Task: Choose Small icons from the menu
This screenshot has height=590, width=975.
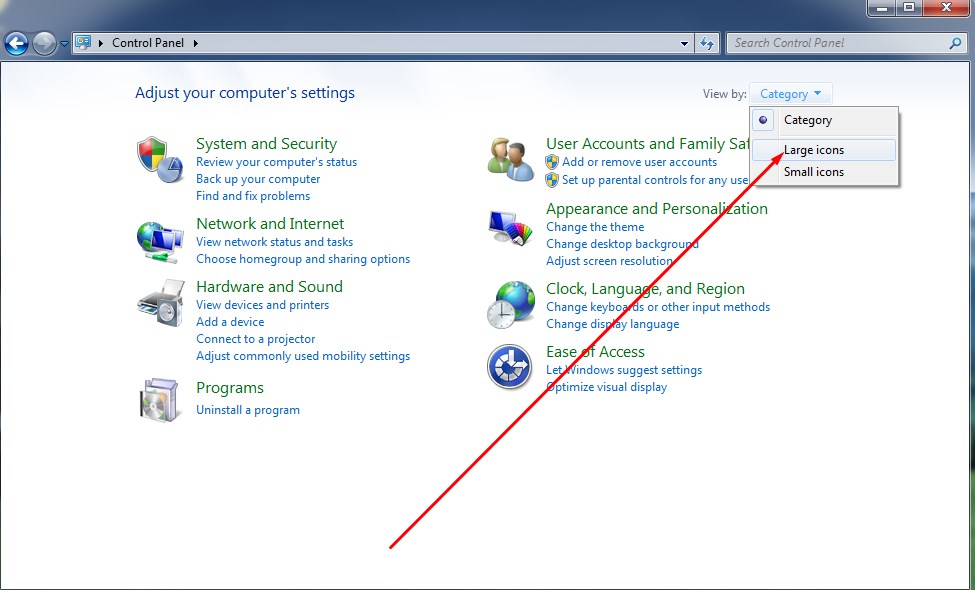Action: tap(824, 172)
